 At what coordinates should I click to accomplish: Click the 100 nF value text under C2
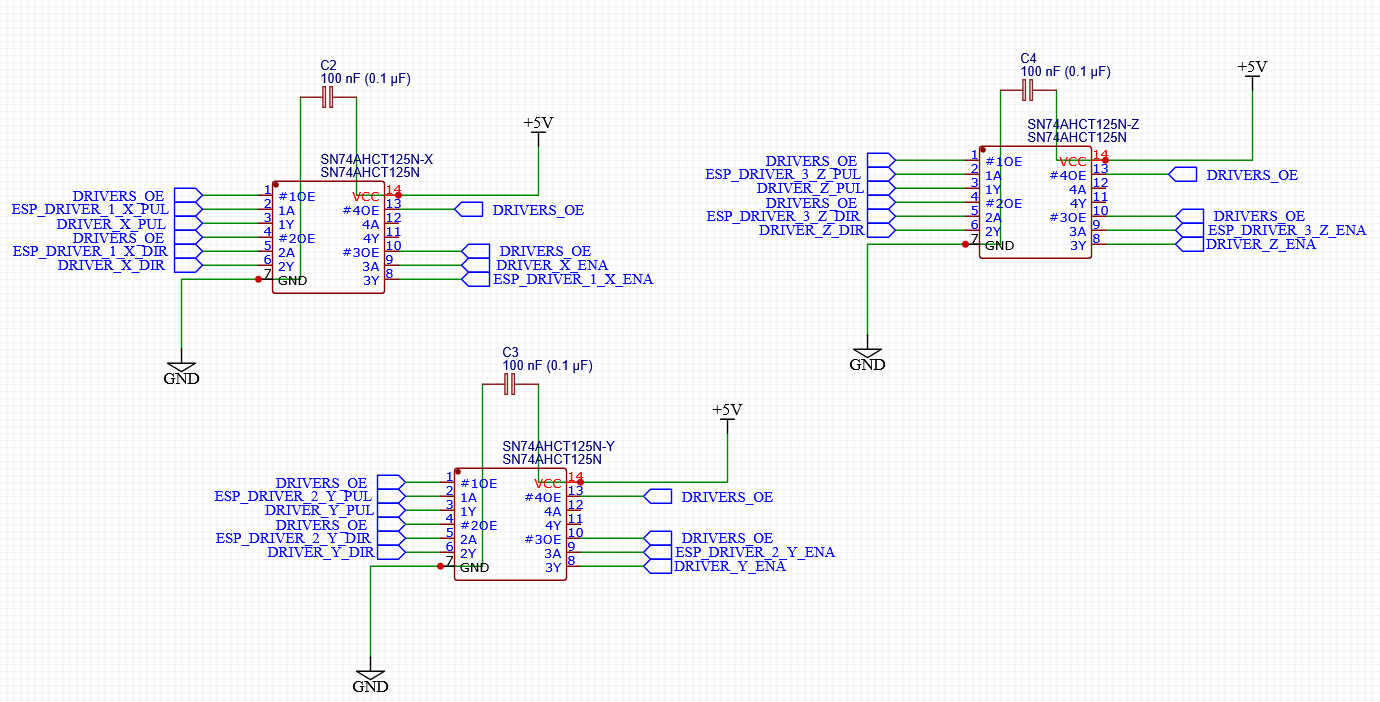365,78
